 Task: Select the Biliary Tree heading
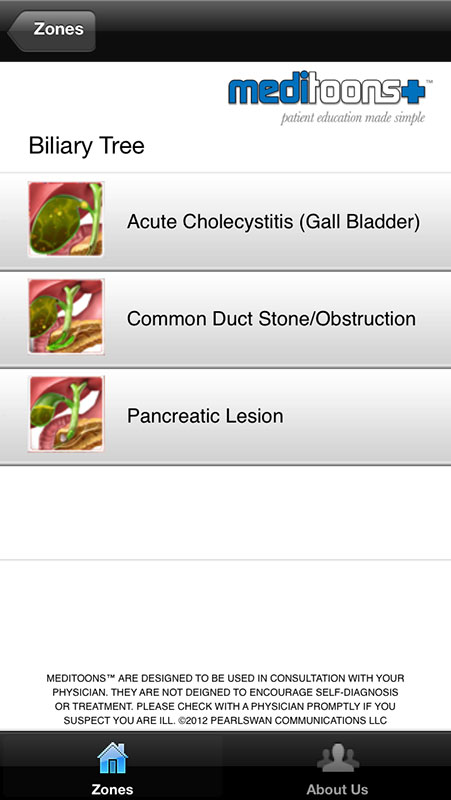87,146
